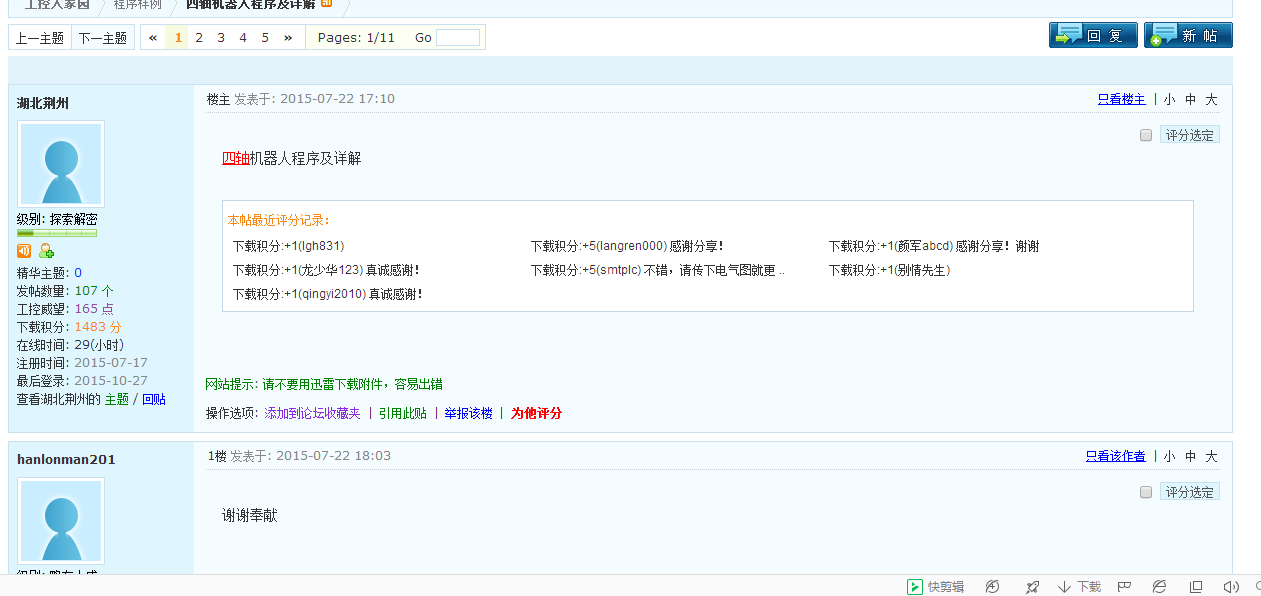Click the 回复 reply button
This screenshot has height=596, width=1261.
tap(1093, 36)
